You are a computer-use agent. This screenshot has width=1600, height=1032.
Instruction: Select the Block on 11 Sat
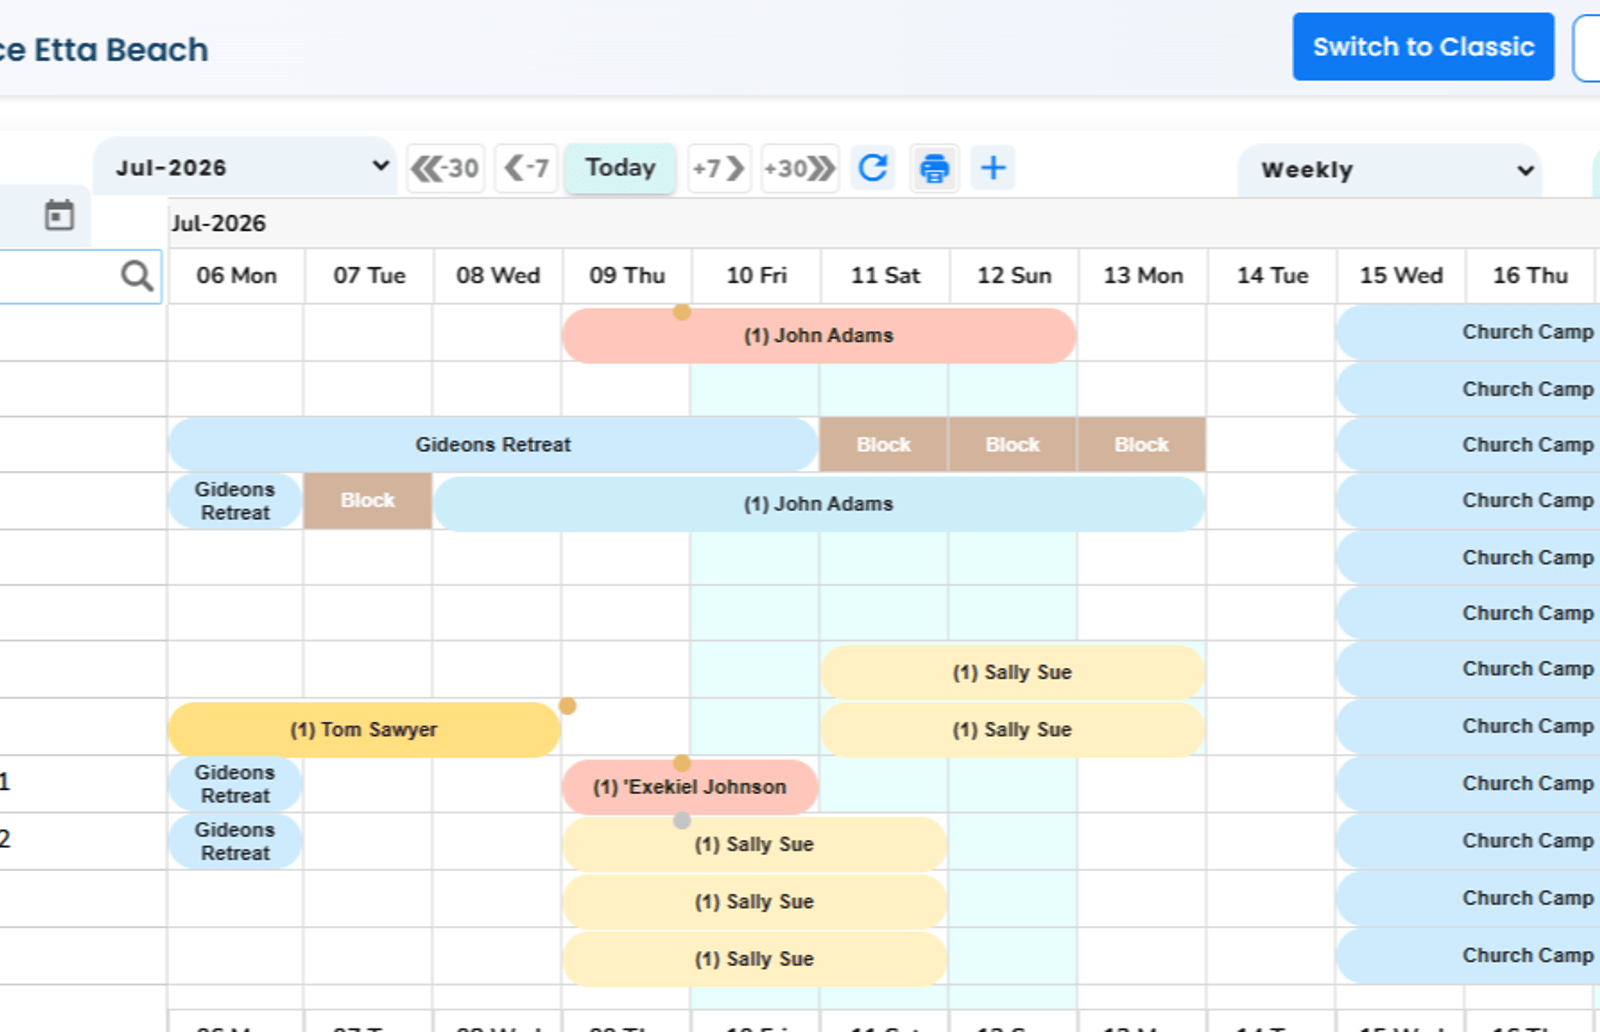[x=884, y=445]
